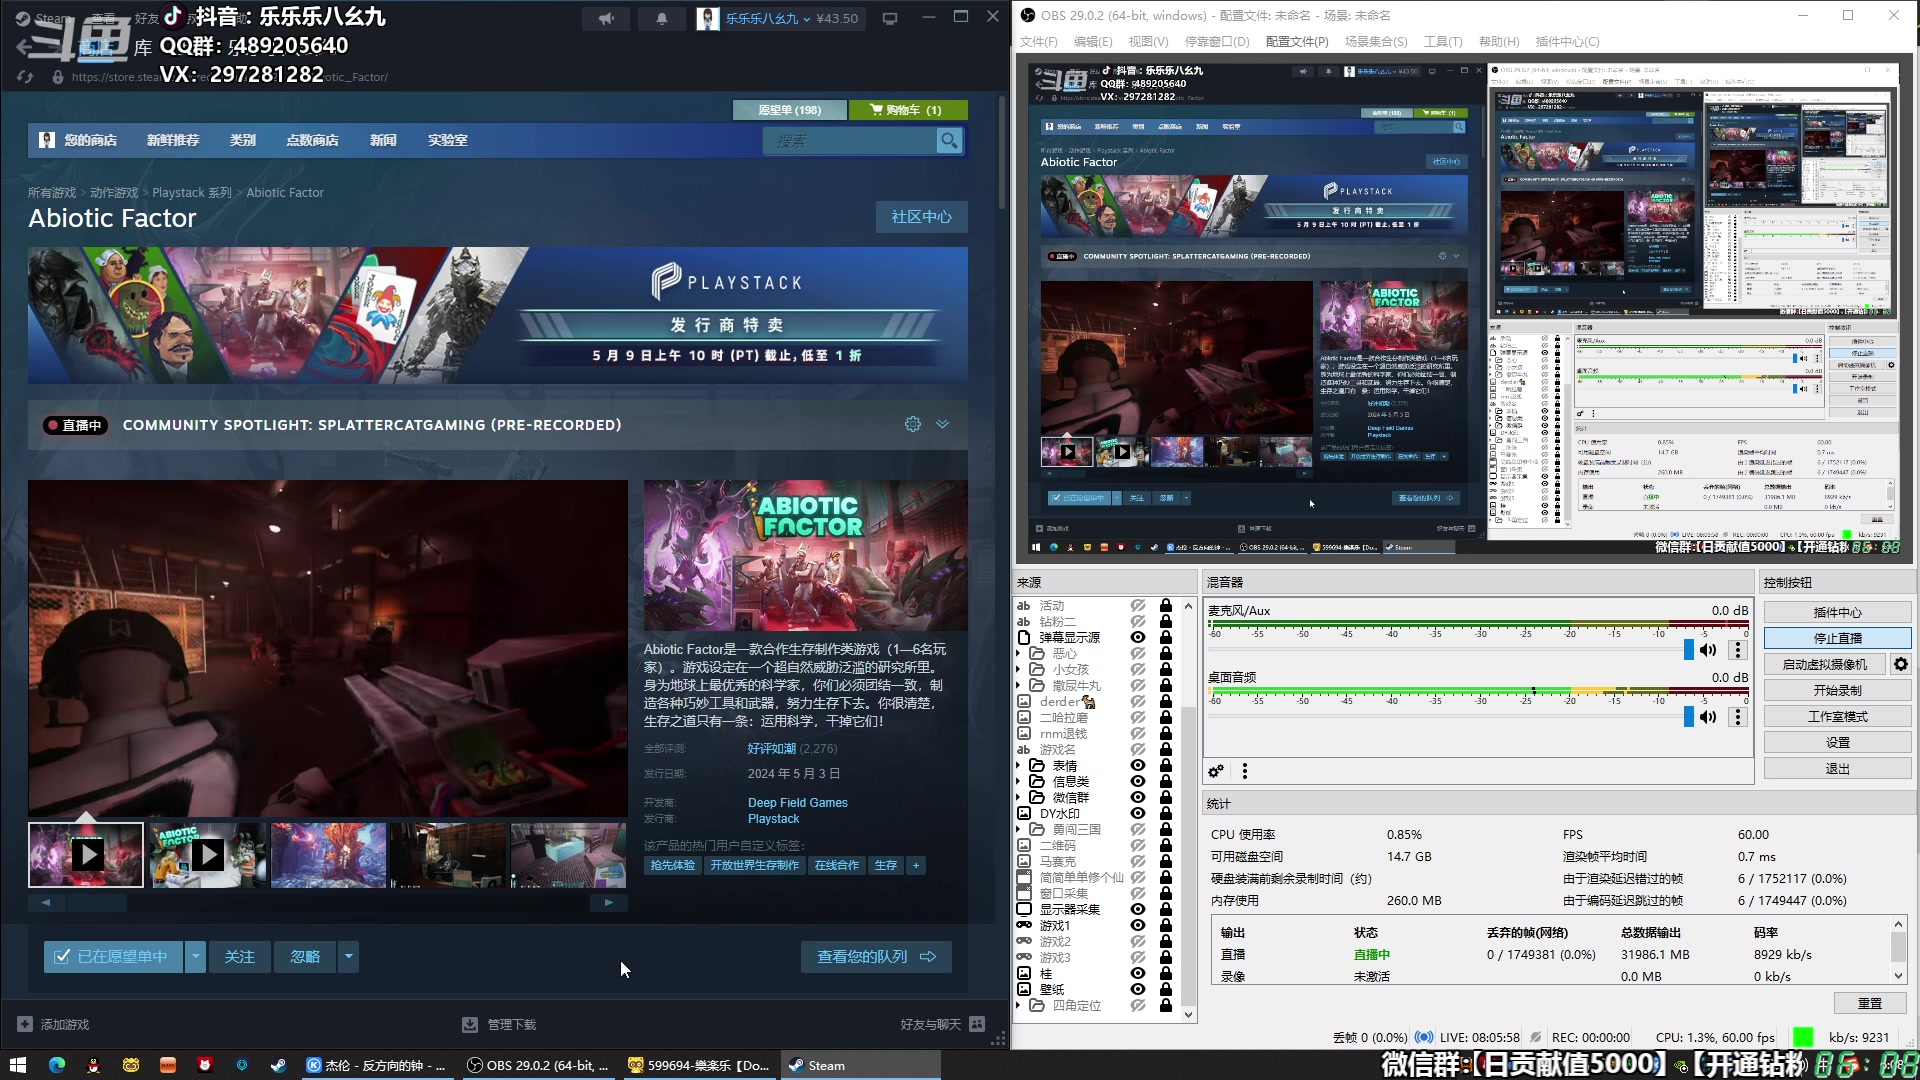Click the 管理下载 download icon
1920x1080 pixels.
click(470, 1024)
